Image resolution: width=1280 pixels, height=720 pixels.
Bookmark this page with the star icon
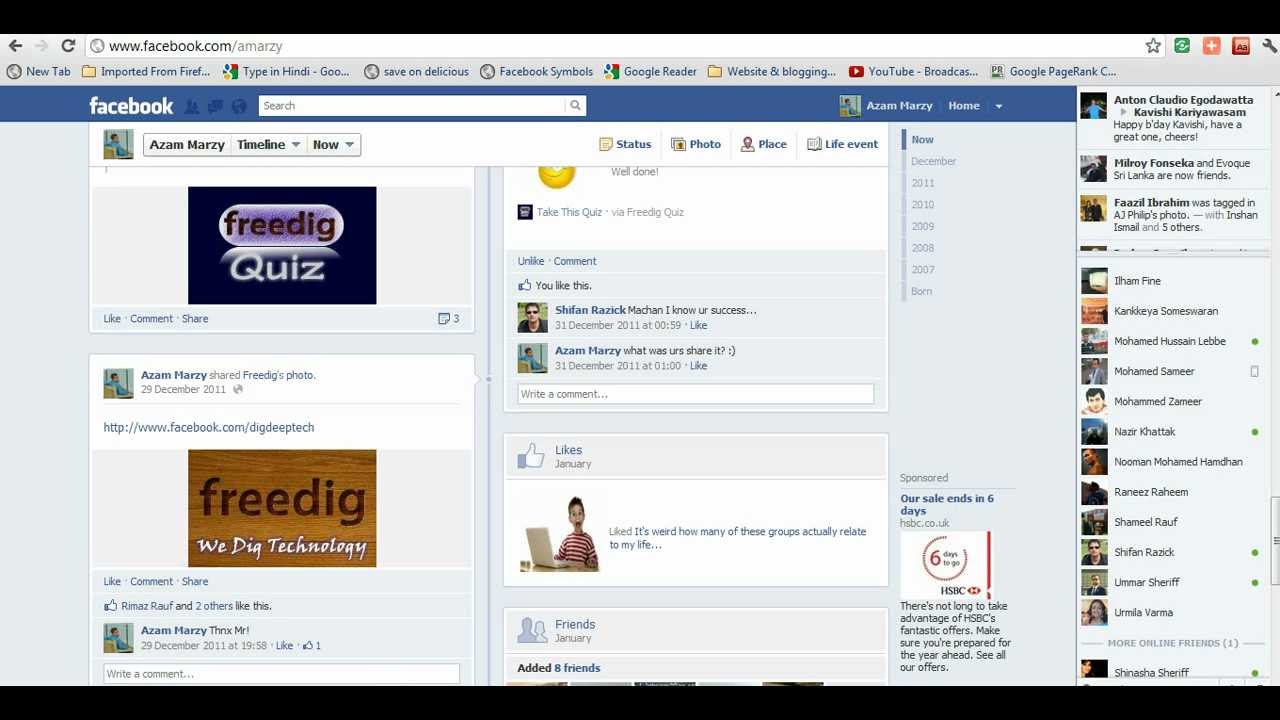1153,46
